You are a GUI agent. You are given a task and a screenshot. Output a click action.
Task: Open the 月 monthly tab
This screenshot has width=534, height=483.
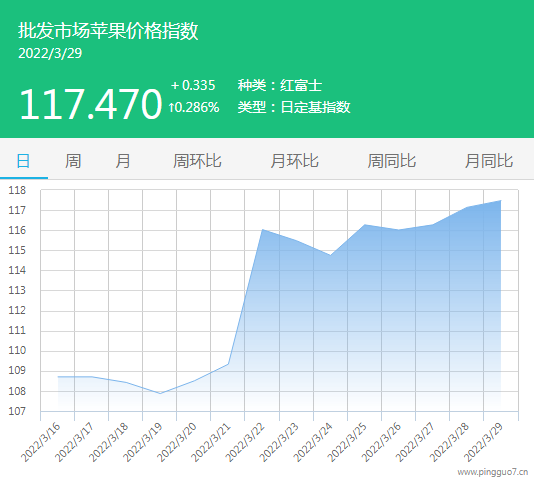[123, 161]
